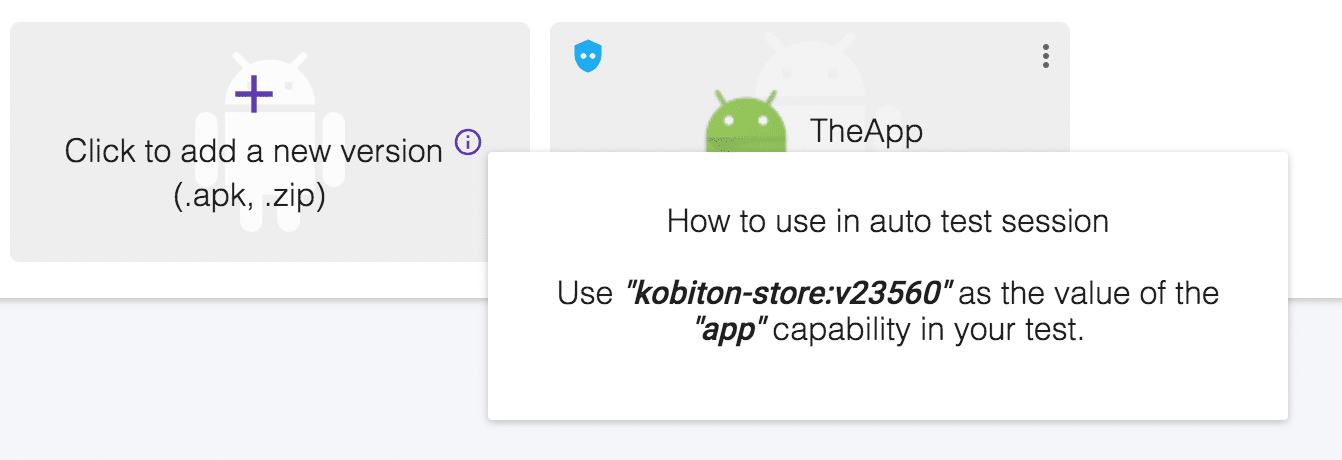
Task: Open the three-dot menu on TheApp card
Action: point(1045,56)
